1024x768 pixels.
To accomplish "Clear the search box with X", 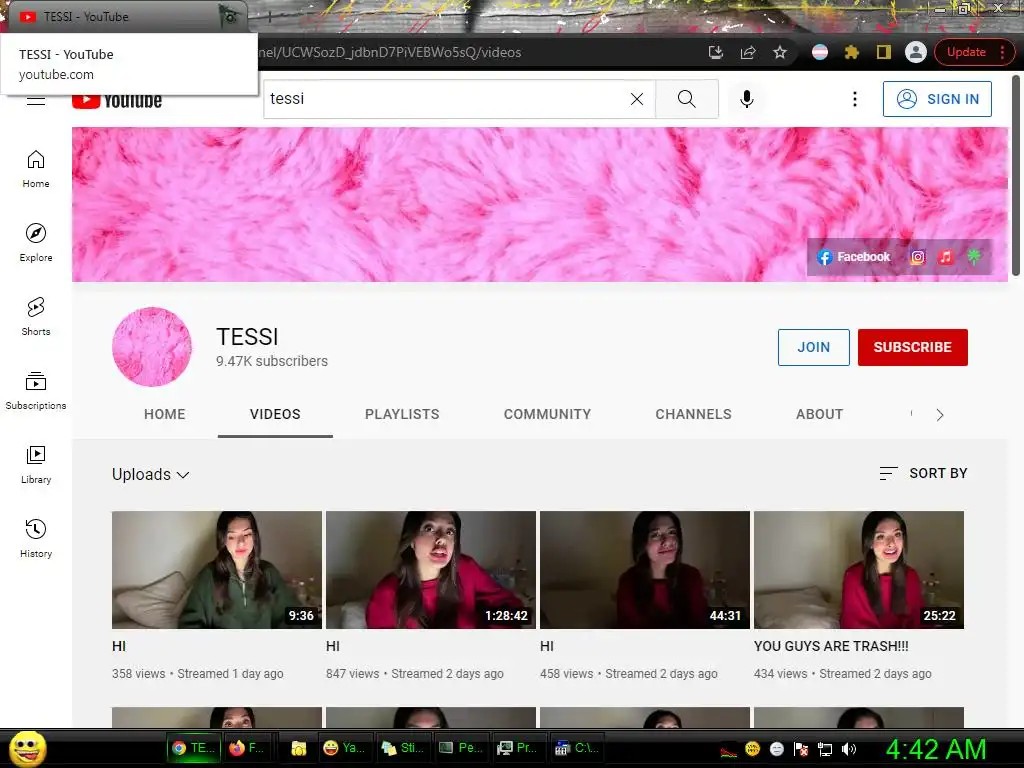I will tap(637, 99).
